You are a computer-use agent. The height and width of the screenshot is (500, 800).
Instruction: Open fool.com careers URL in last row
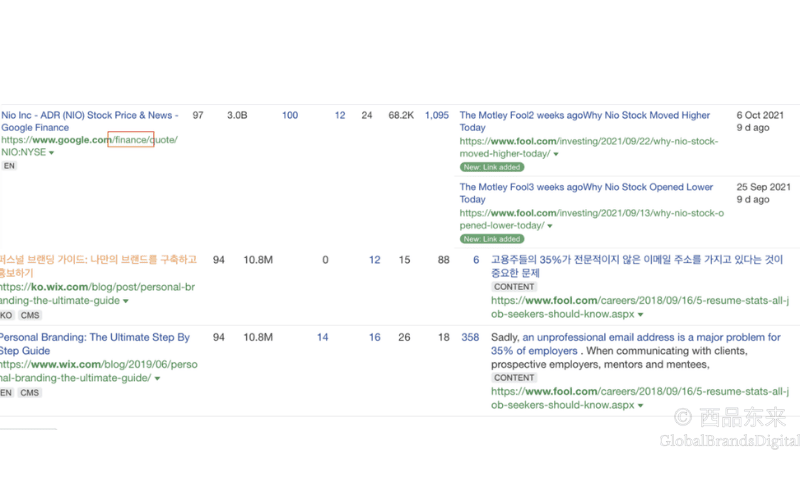pyautogui.click(x=640, y=398)
